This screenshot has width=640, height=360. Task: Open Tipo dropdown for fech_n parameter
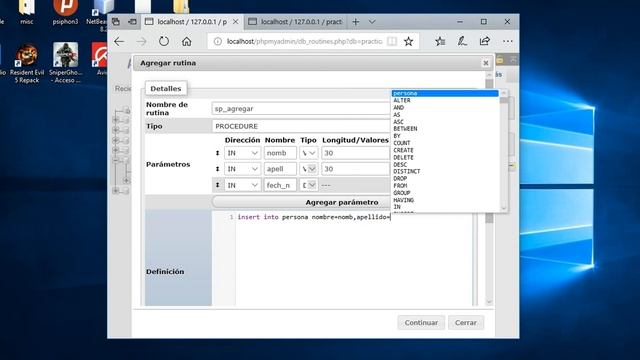point(309,185)
